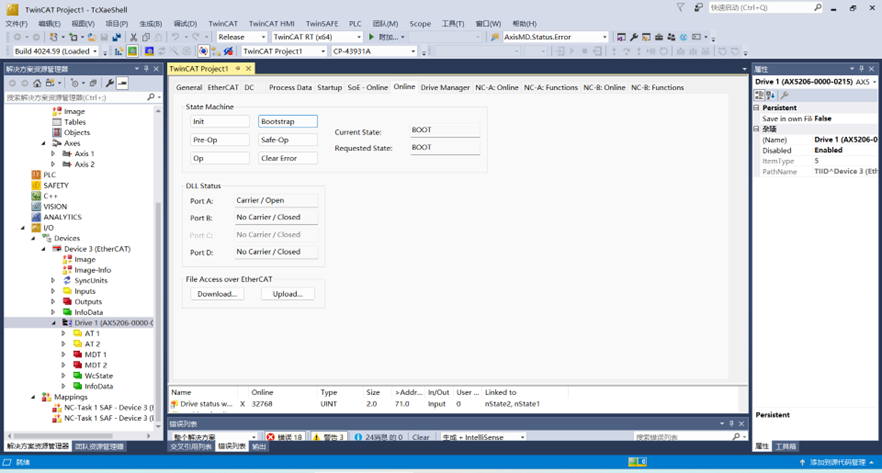Click the Clear Error button
The width and height of the screenshot is (882, 473).
(x=288, y=159)
